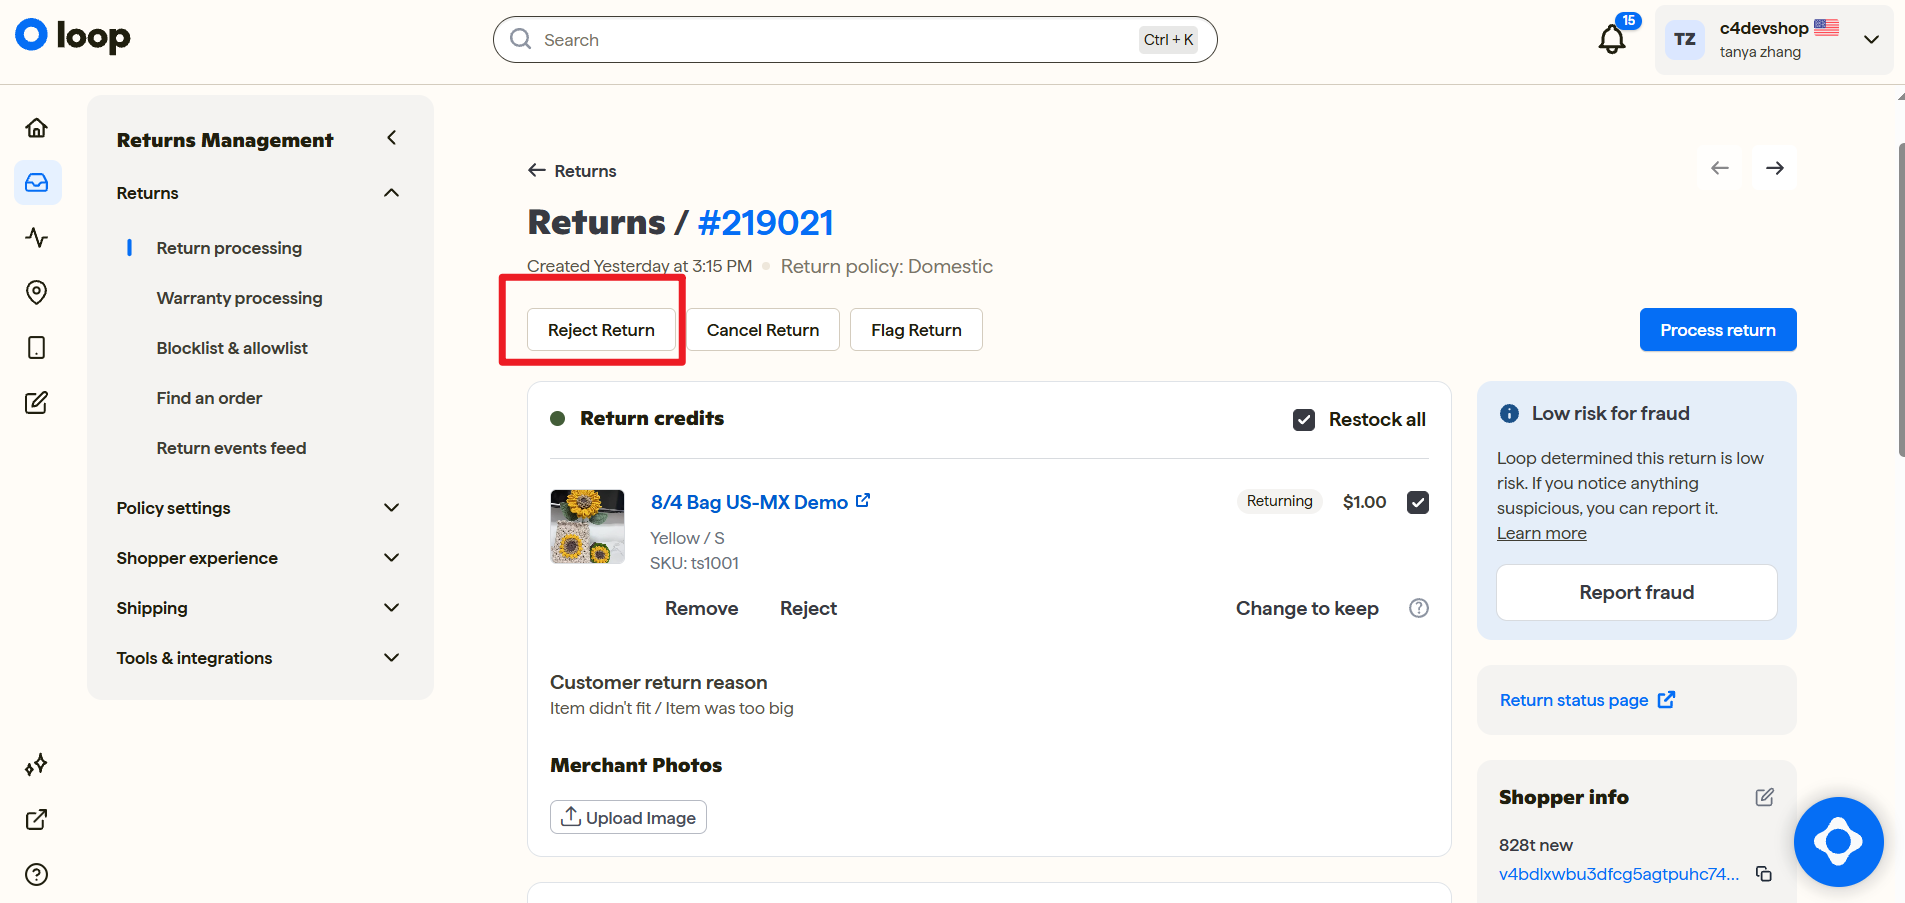Open the c4devshop account dropdown
Viewport: 1905px width, 903px height.
click(x=1774, y=40)
